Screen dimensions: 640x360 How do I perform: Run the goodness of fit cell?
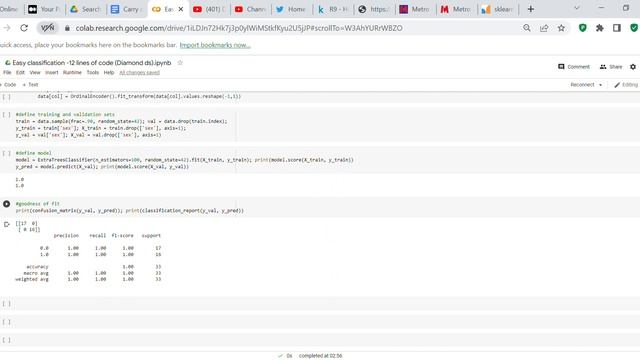(7, 204)
